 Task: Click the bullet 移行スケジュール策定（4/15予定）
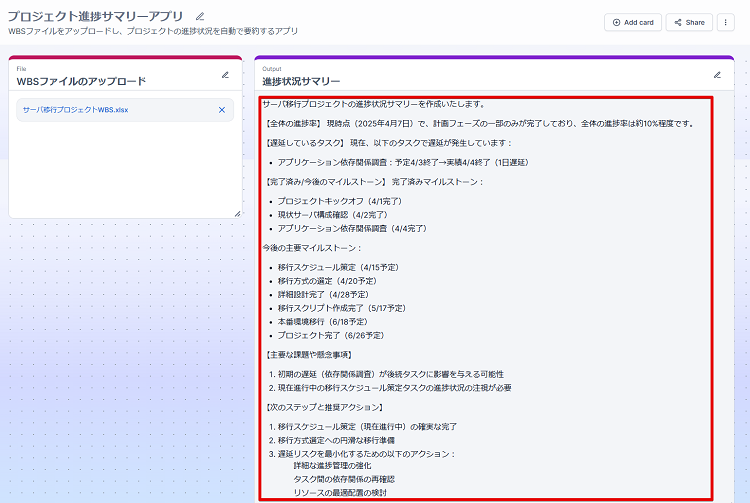pos(338,268)
